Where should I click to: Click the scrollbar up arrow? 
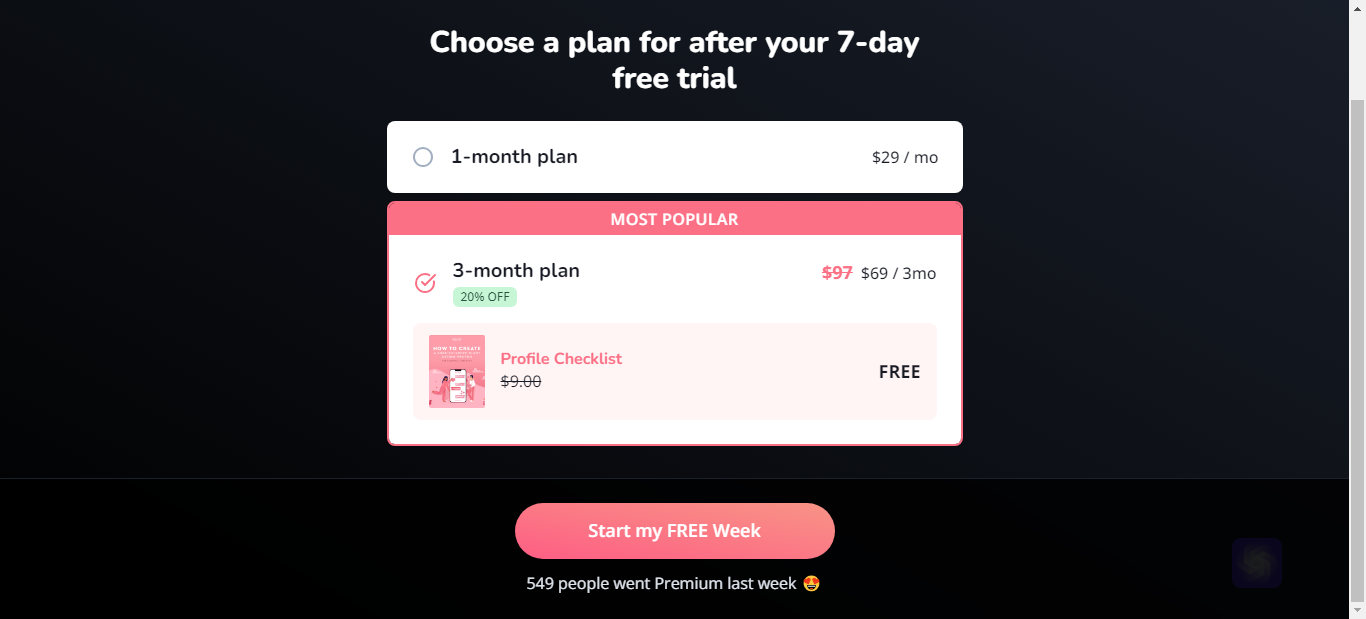tap(1357, 8)
